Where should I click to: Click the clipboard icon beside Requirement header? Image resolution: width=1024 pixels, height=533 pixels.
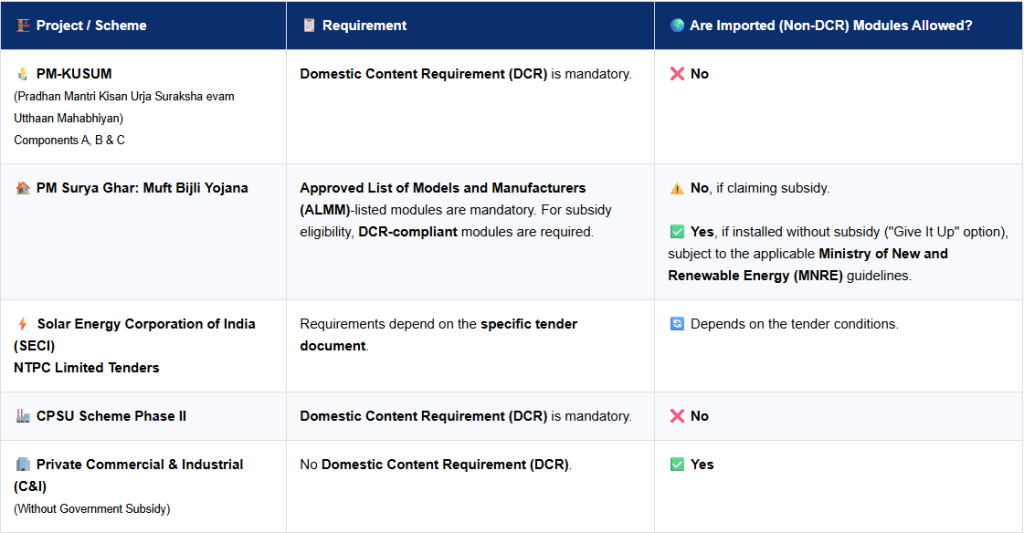click(309, 25)
